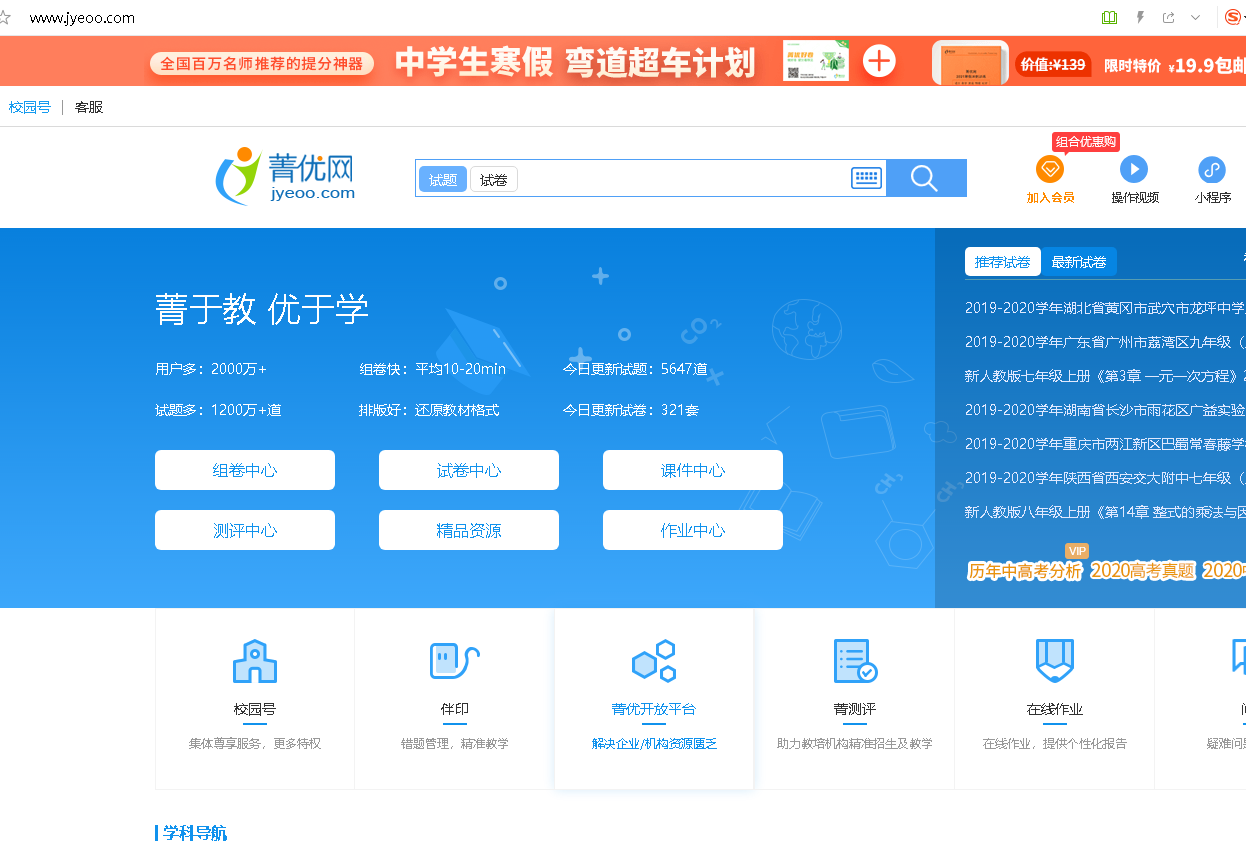This screenshot has height=868, width=1246.
Task: Click the text 试题多：1200万+道
Action: pyautogui.click(x=218, y=410)
